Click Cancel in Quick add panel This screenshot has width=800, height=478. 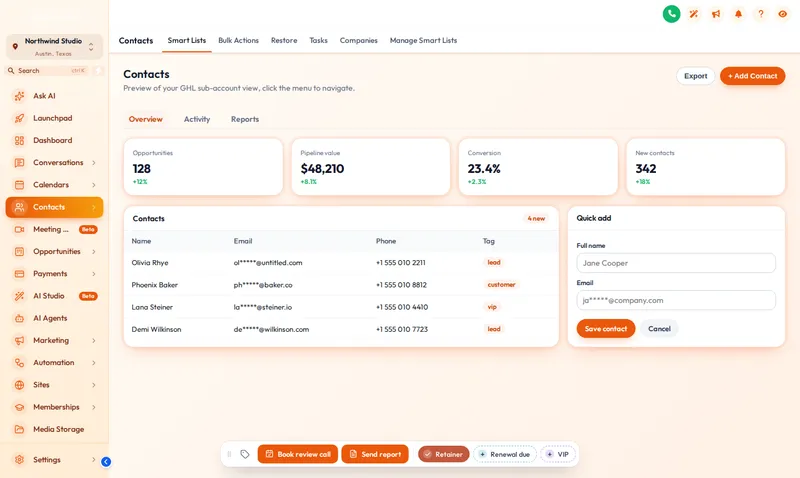click(x=659, y=329)
